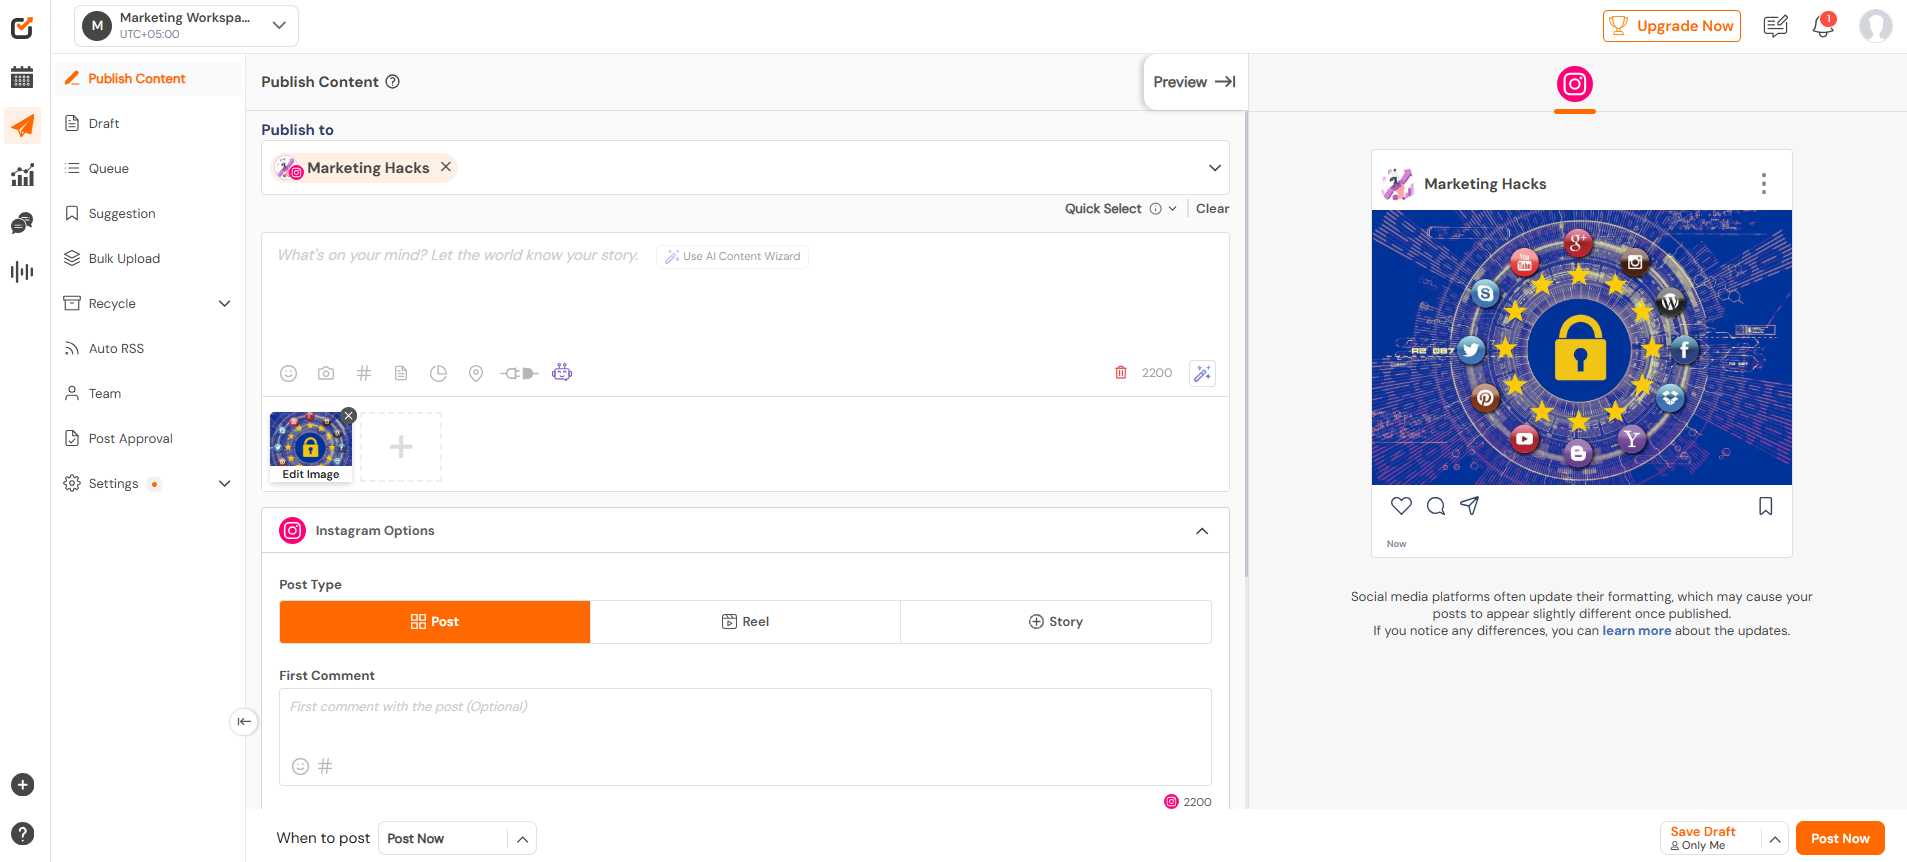Image resolution: width=1907 pixels, height=862 pixels.
Task: Open Draft in the sidebar
Action: coord(104,123)
